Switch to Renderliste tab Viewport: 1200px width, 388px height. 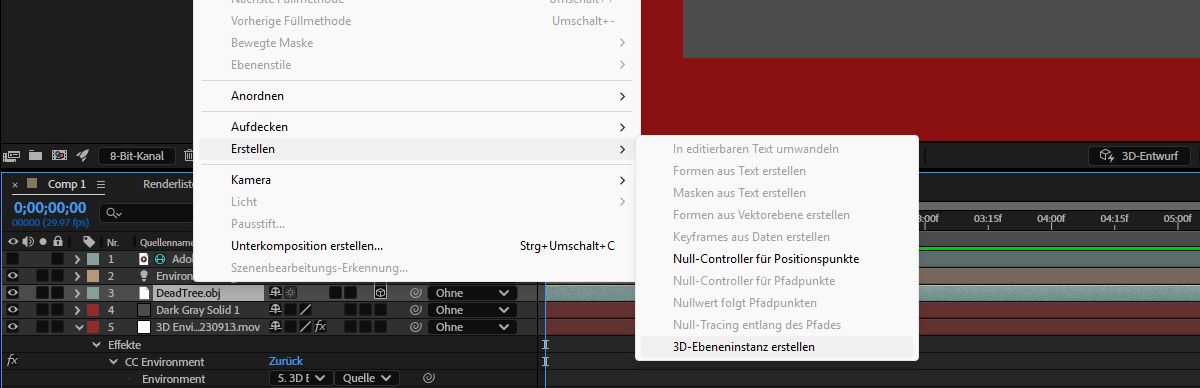pyautogui.click(x=167, y=185)
